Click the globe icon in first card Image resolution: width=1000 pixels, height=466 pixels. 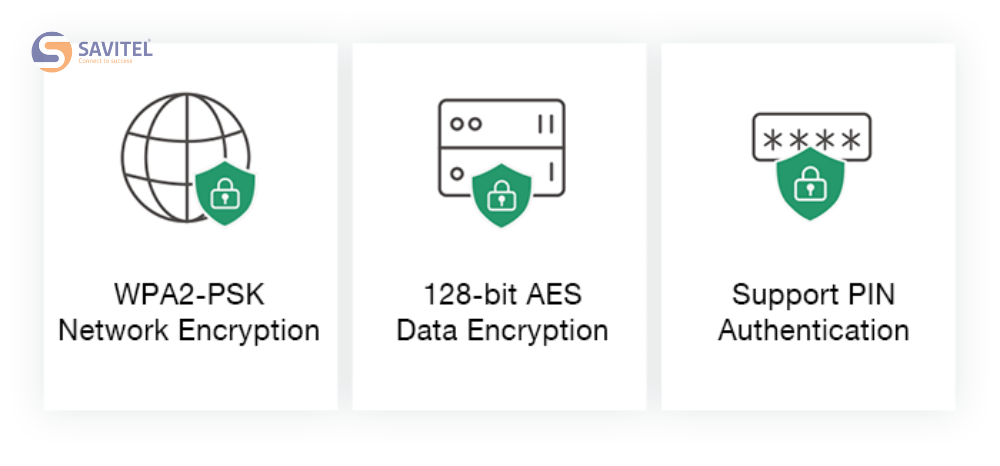pos(186,157)
